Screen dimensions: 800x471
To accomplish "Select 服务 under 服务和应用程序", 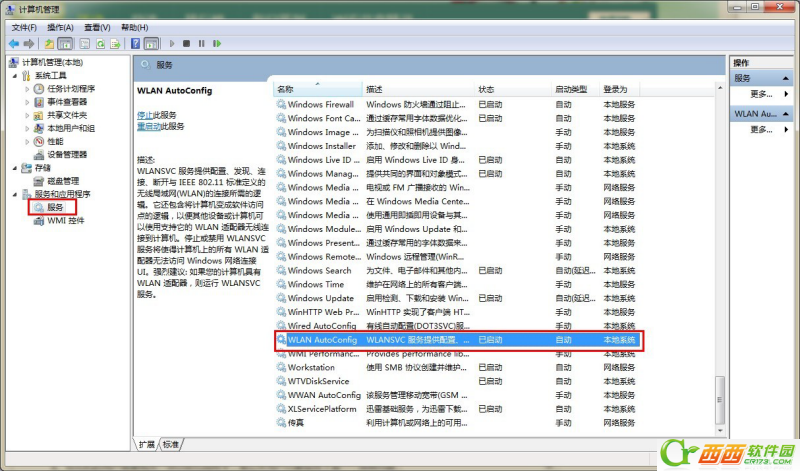I will (55, 207).
